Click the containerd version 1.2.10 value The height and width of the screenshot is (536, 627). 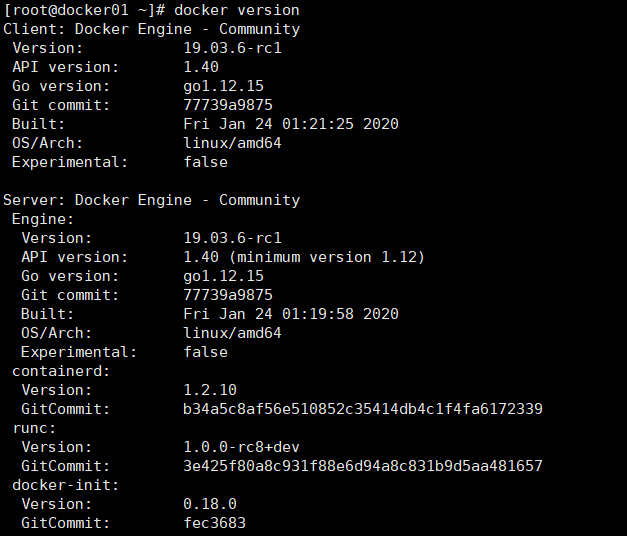click(x=210, y=390)
